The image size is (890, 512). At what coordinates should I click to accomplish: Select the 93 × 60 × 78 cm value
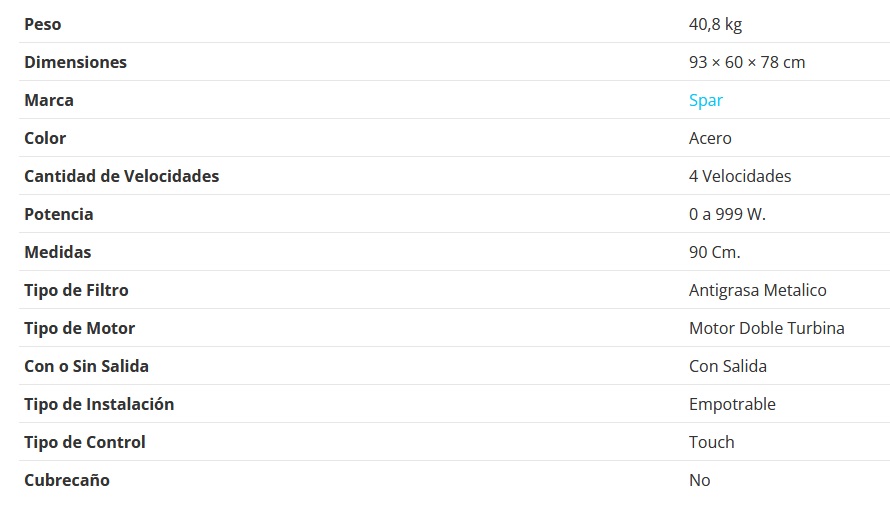point(747,62)
